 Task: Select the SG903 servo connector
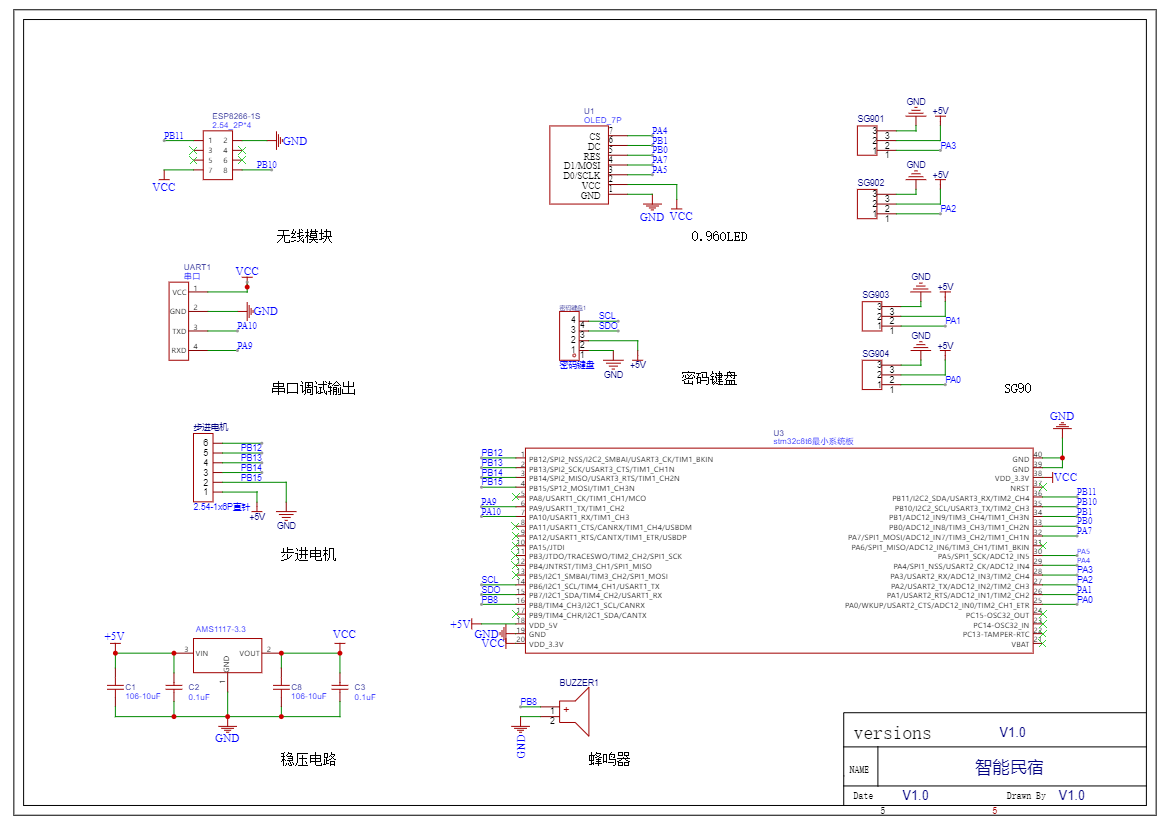coord(872,316)
